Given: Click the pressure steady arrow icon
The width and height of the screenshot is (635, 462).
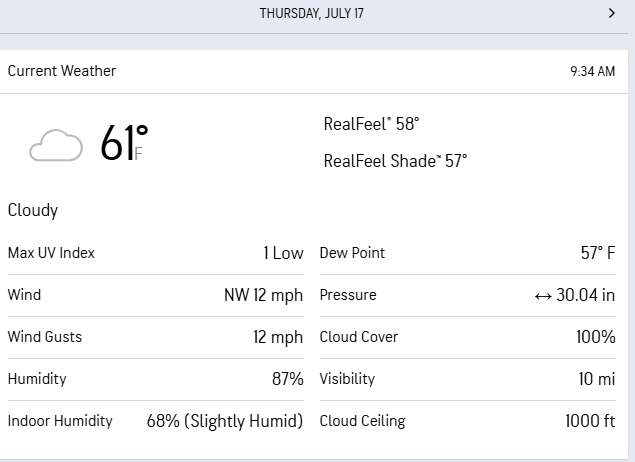Looking at the screenshot, I should pos(543,296).
